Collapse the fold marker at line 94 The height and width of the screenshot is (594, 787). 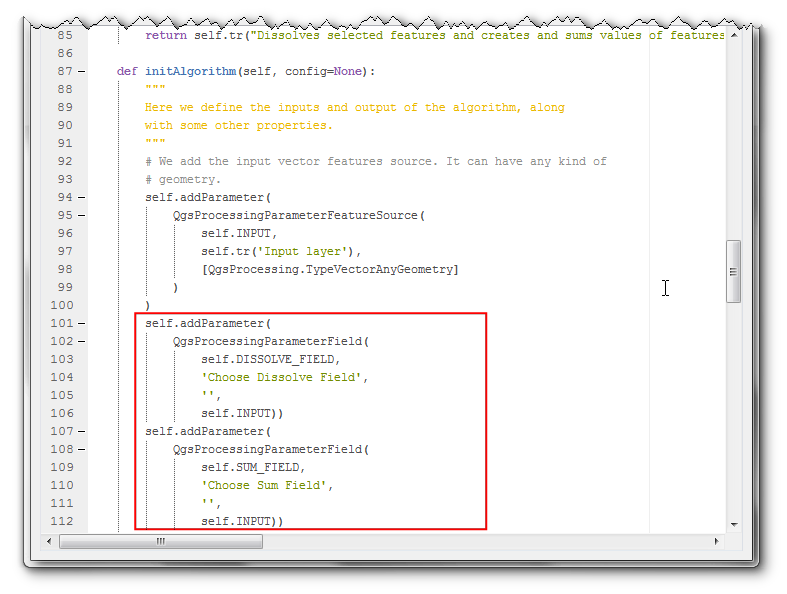pos(80,197)
